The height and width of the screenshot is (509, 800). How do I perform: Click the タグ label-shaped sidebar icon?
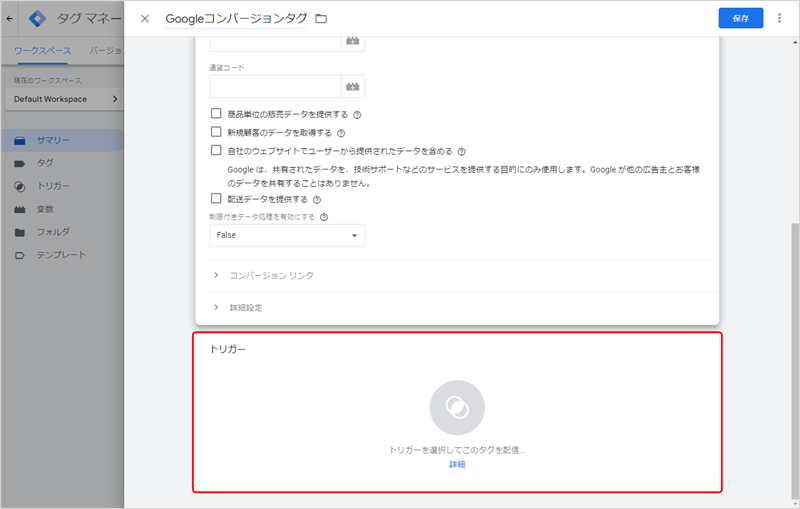click(x=19, y=164)
